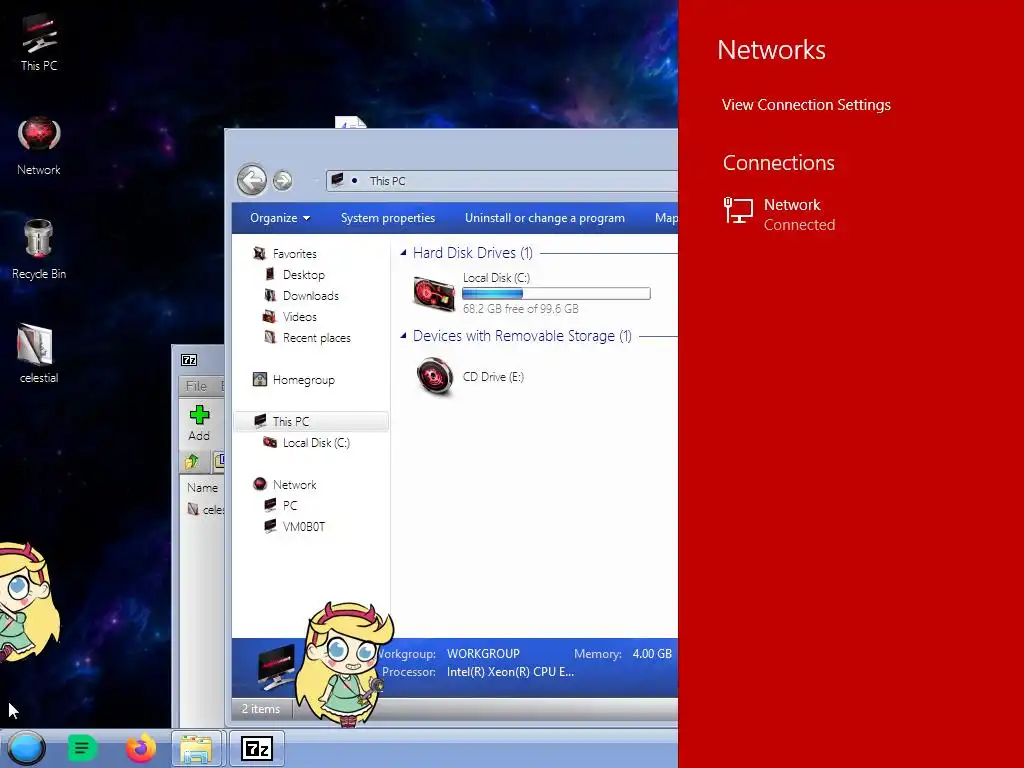Select the PC computer under Network
This screenshot has width=1024, height=768.
pos(281,505)
